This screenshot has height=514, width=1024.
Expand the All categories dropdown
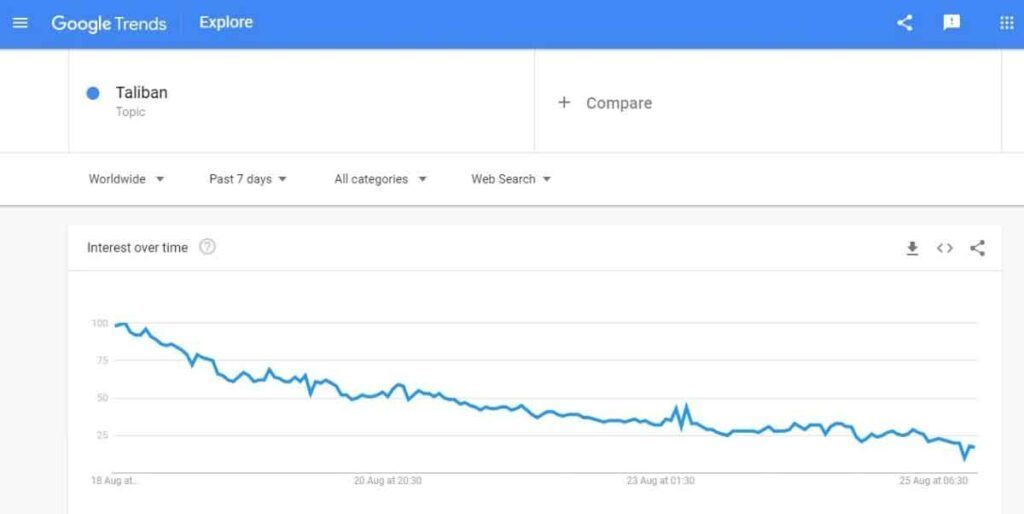coord(380,179)
